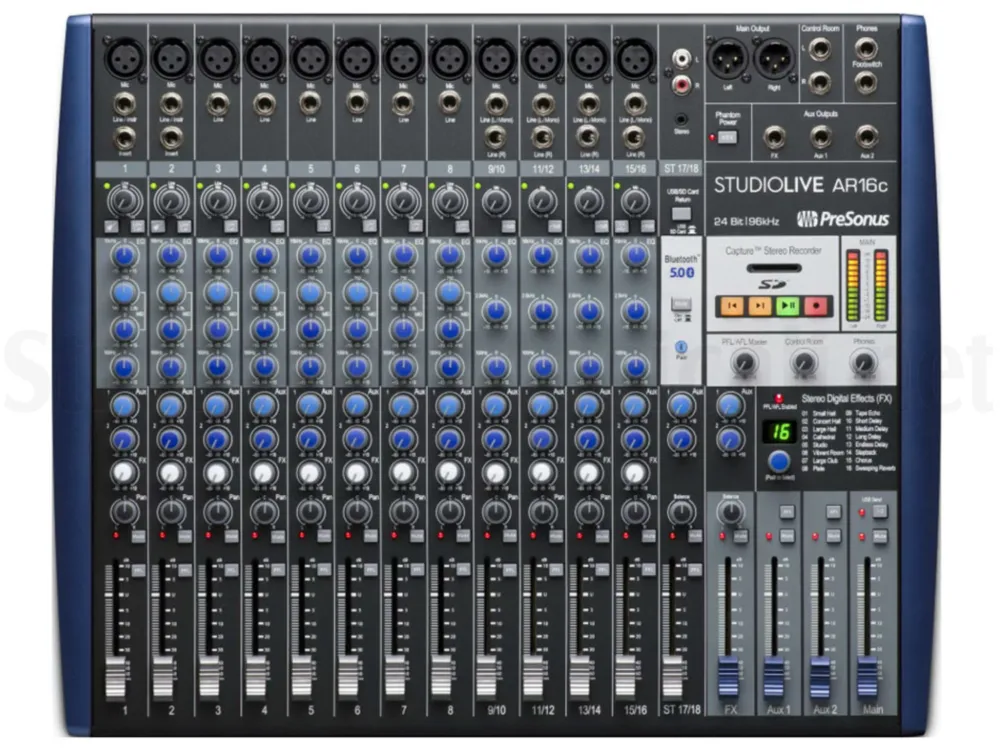The height and width of the screenshot is (750, 1000).
Task: Click the channel 1 white FX send knob
Action: (x=124, y=473)
